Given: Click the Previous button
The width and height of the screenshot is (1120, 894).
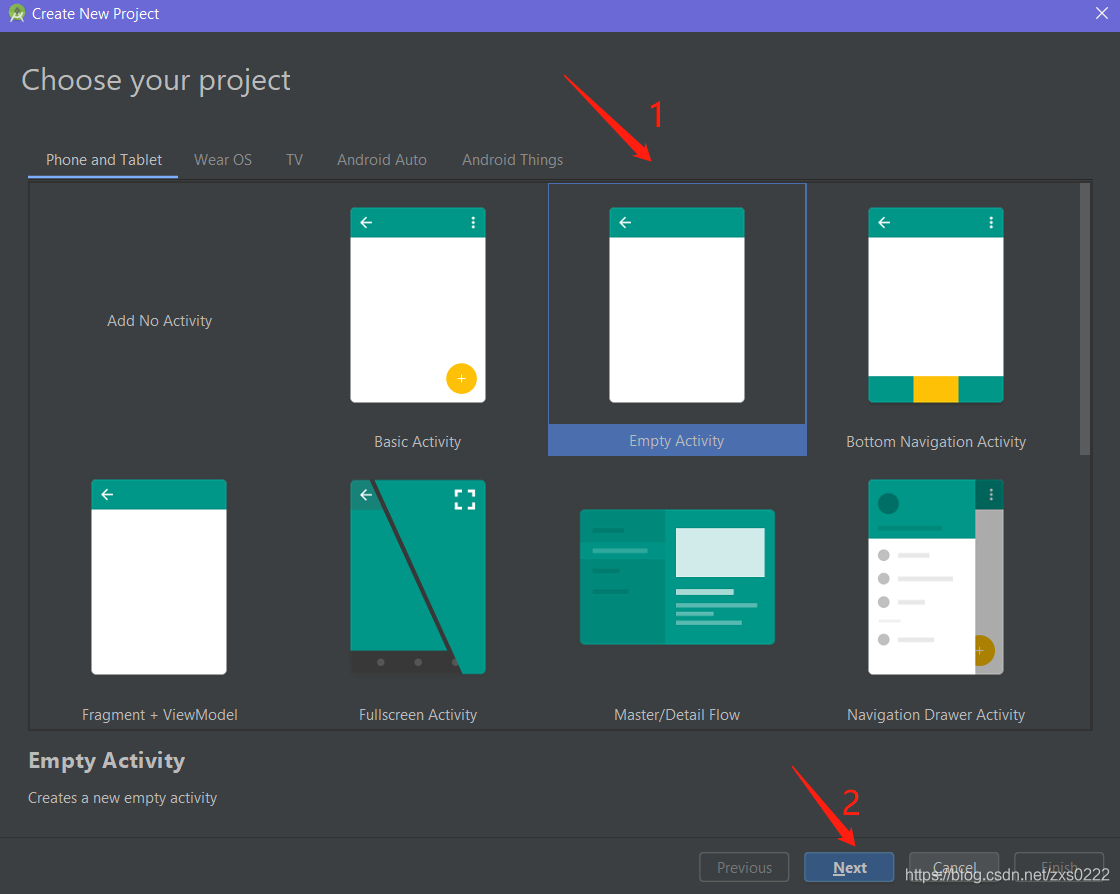Looking at the screenshot, I should (744, 867).
